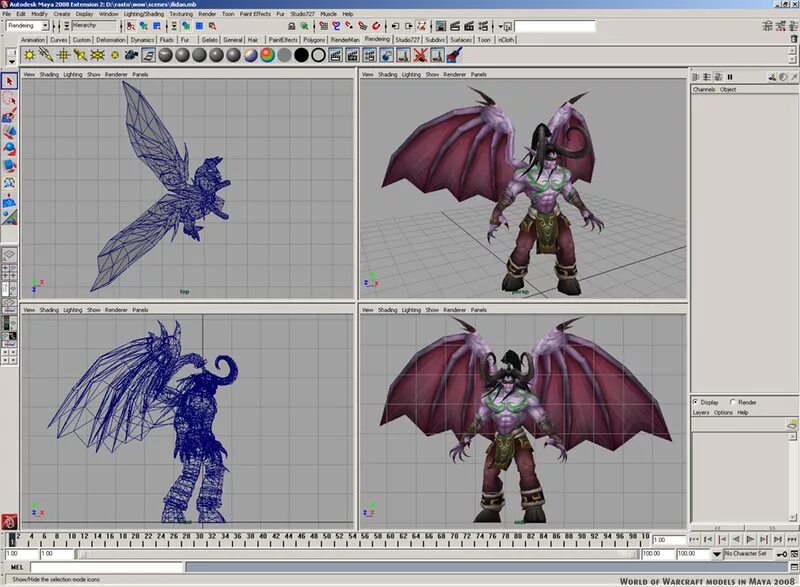Viewport: 800px width, 587px height.
Task: Toggle construction history on/off
Action: coord(421,26)
